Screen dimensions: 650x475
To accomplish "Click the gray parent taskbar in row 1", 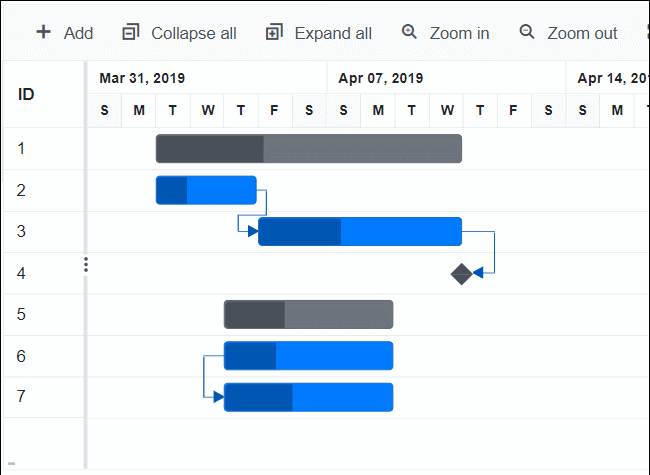I will click(309, 149).
